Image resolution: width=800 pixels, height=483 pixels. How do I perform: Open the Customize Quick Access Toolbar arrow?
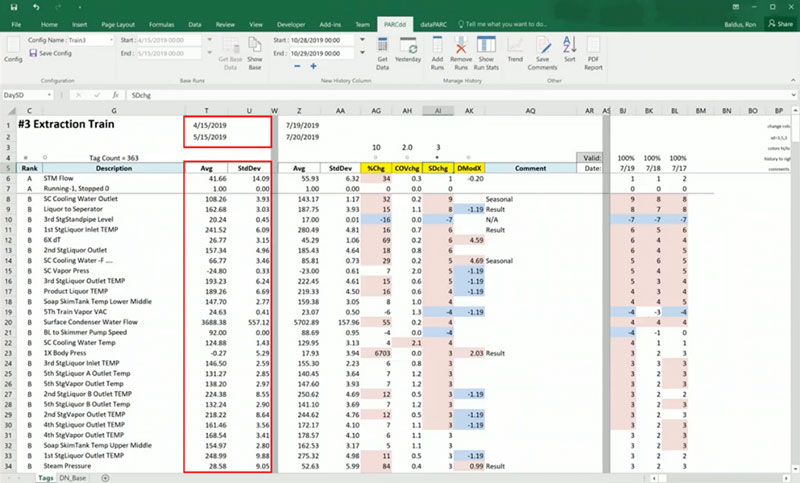tap(80, 8)
